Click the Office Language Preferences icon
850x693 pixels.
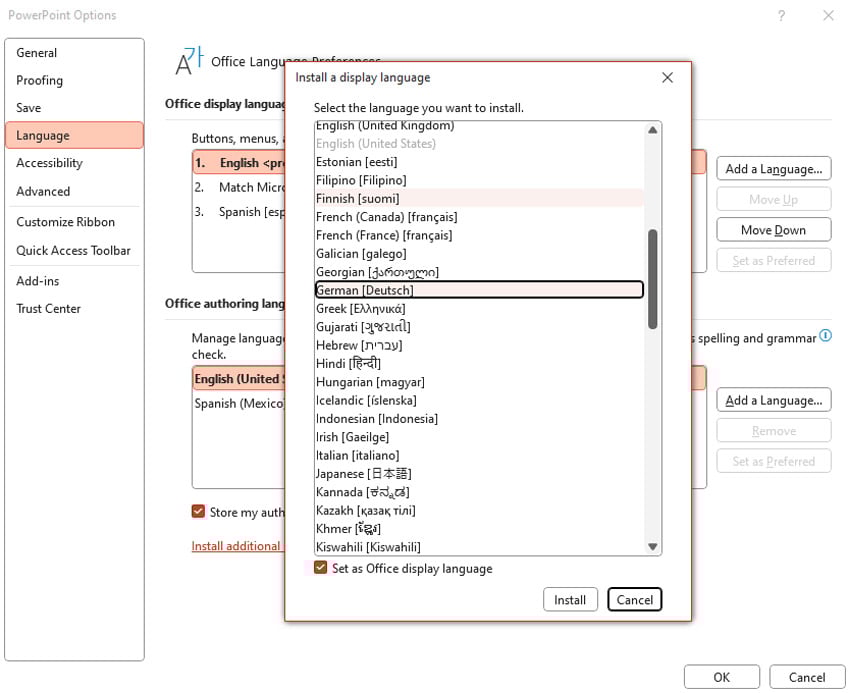click(x=189, y=61)
